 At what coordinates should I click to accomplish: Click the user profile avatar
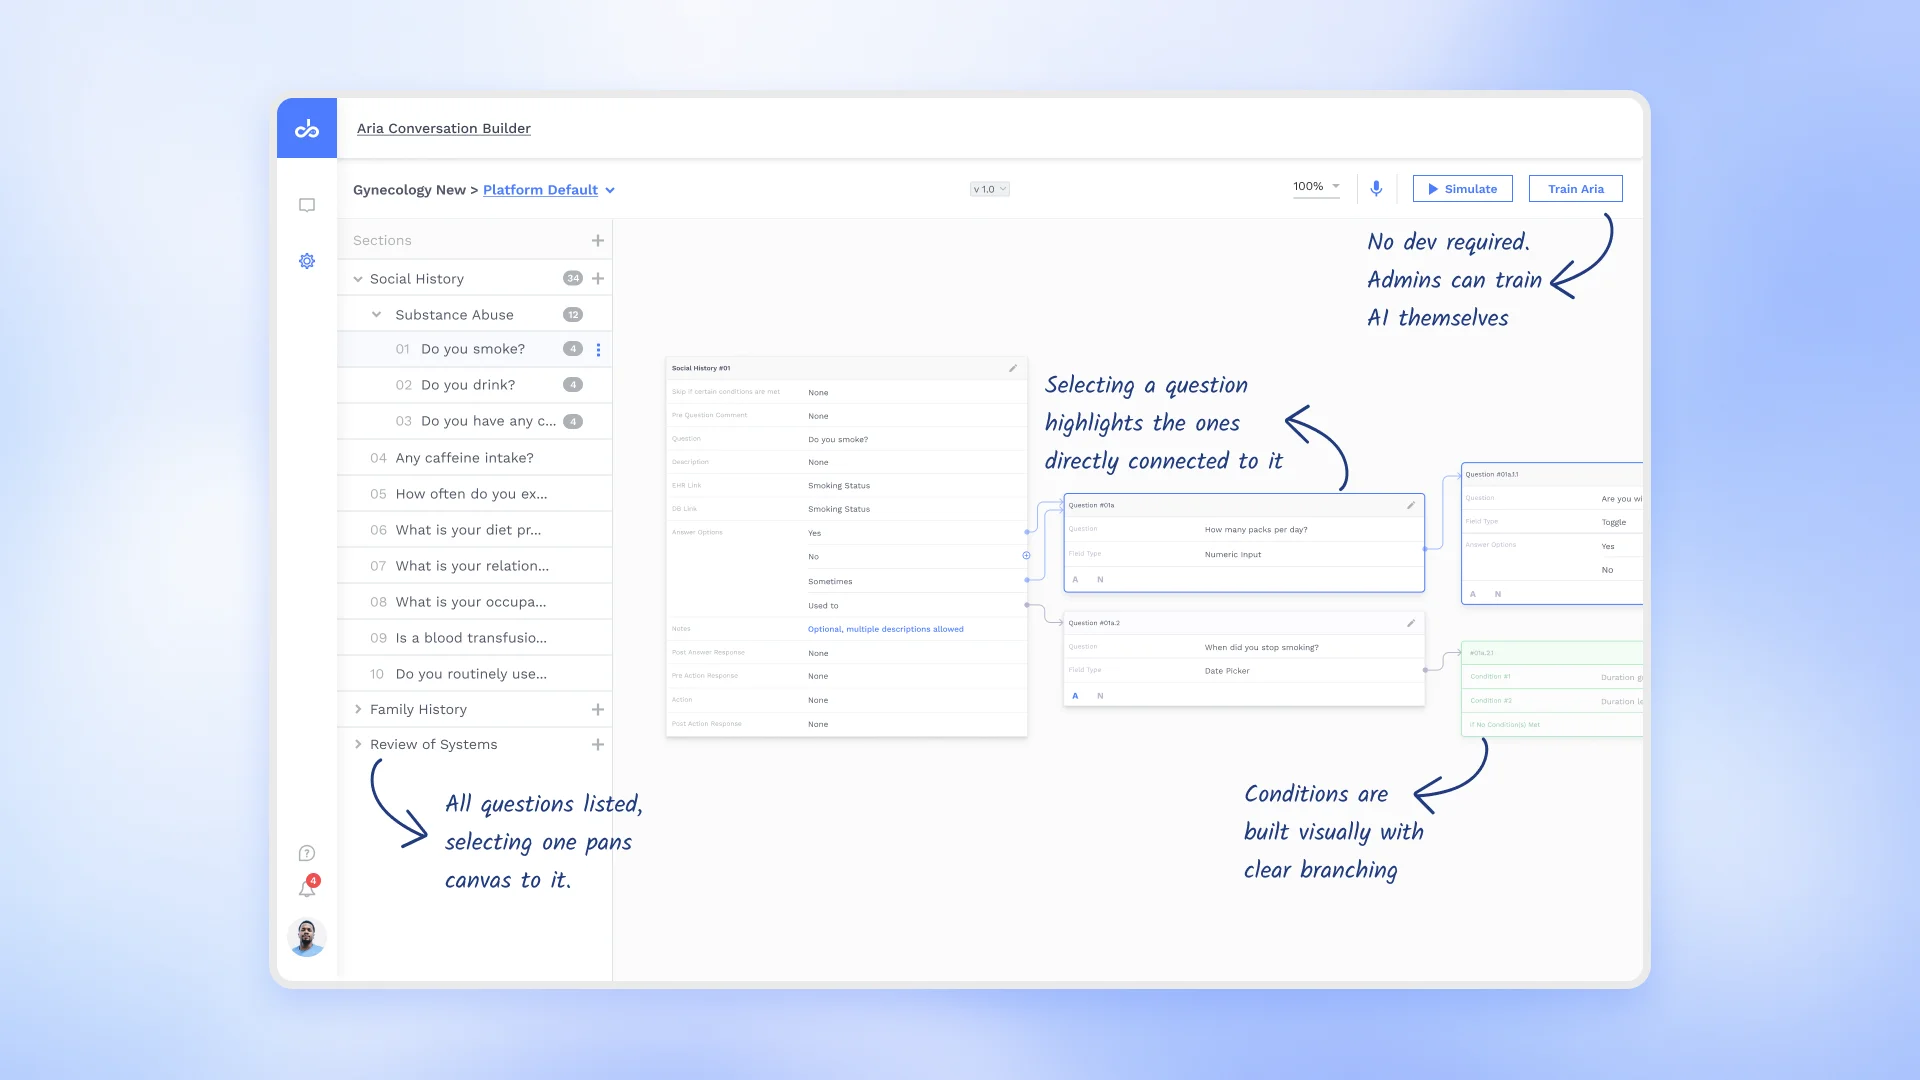click(x=307, y=937)
